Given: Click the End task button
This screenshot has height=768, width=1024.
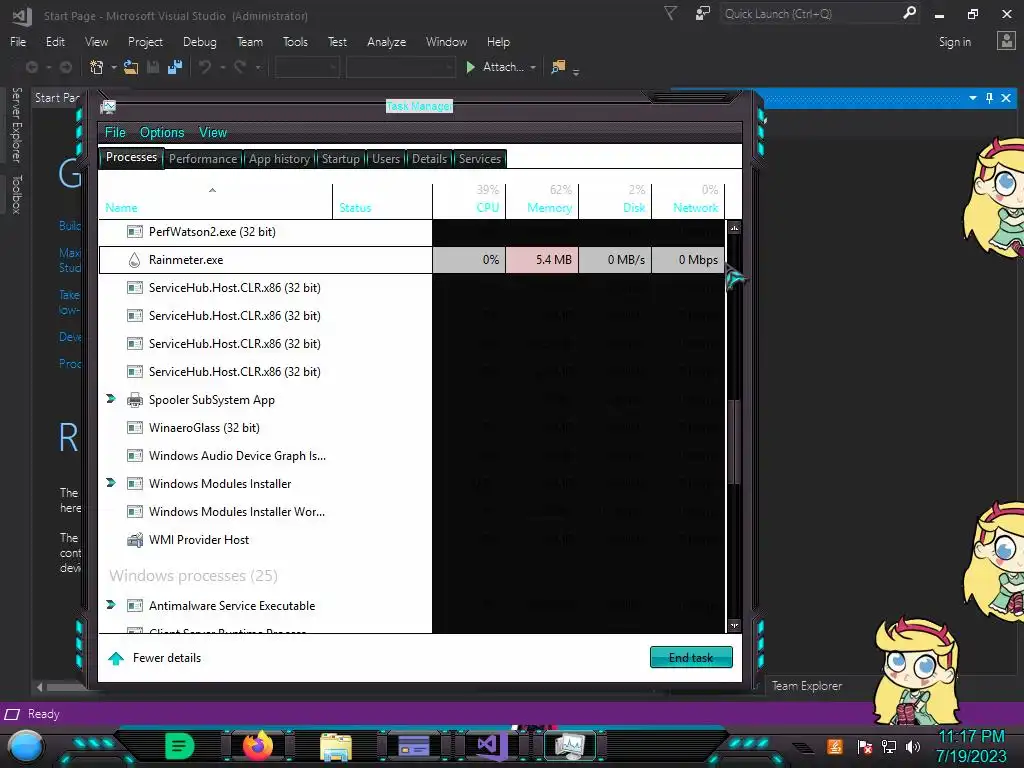Looking at the screenshot, I should coord(691,658).
